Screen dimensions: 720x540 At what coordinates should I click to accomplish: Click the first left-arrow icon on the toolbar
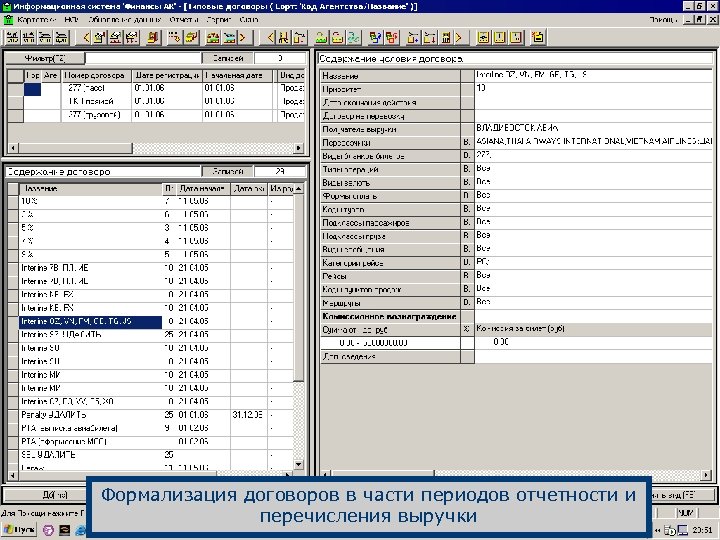pos(86,37)
